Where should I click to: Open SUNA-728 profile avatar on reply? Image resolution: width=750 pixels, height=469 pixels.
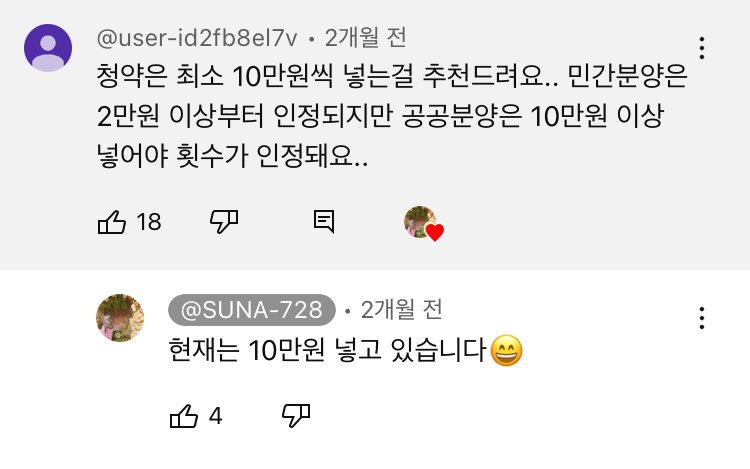(119, 318)
